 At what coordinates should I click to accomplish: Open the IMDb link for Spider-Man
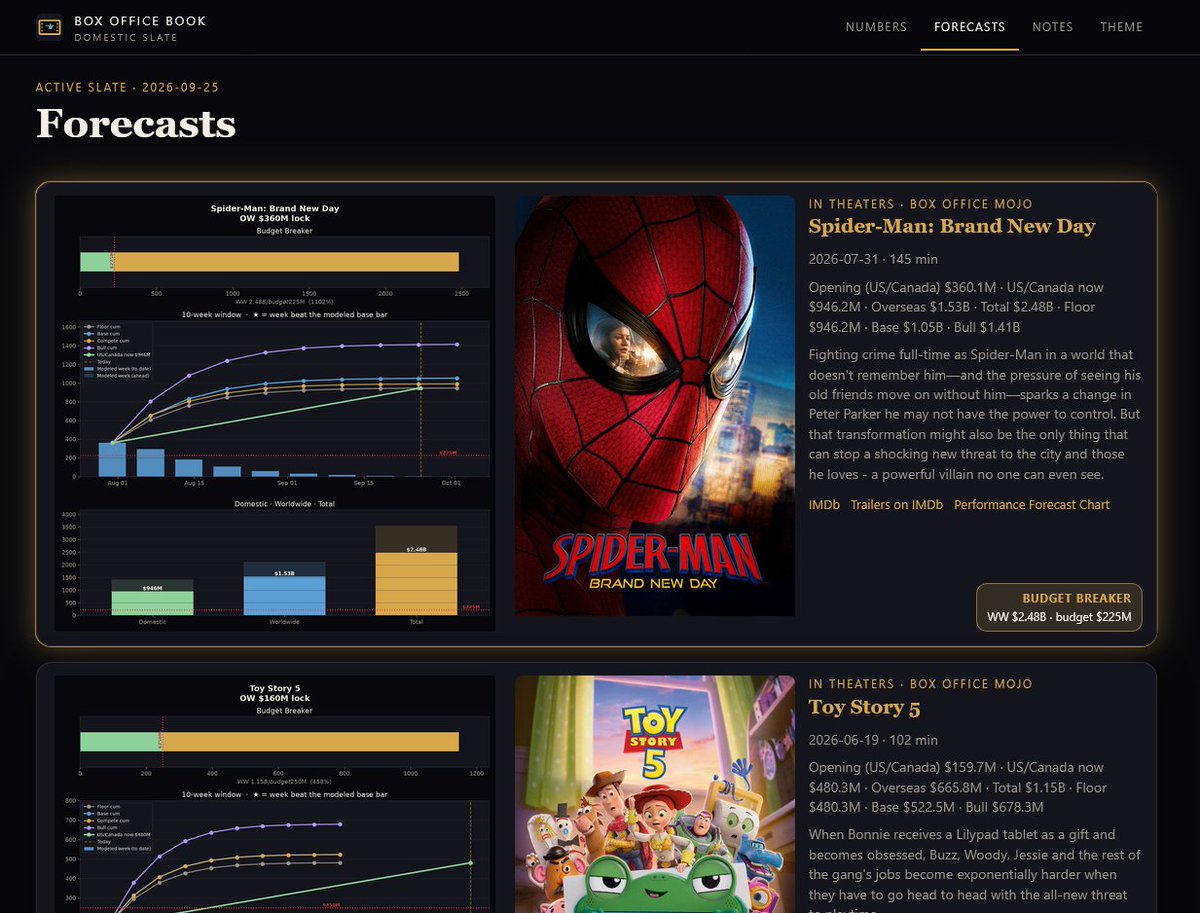click(x=824, y=505)
